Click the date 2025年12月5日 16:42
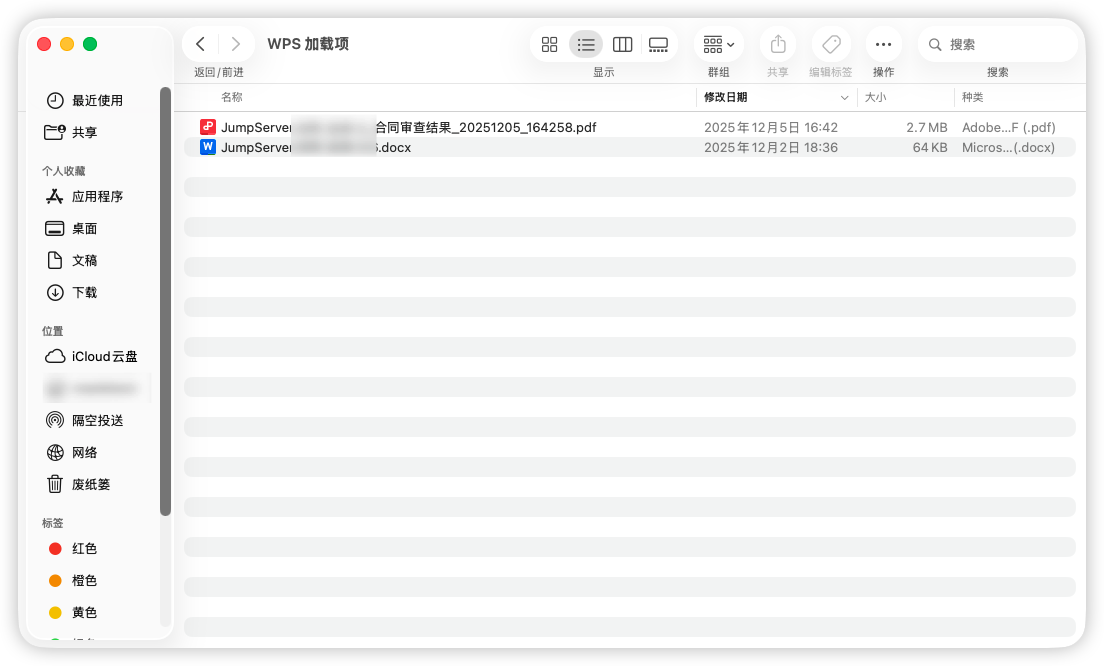Screen dimensions: 1104x666 (x=771, y=127)
